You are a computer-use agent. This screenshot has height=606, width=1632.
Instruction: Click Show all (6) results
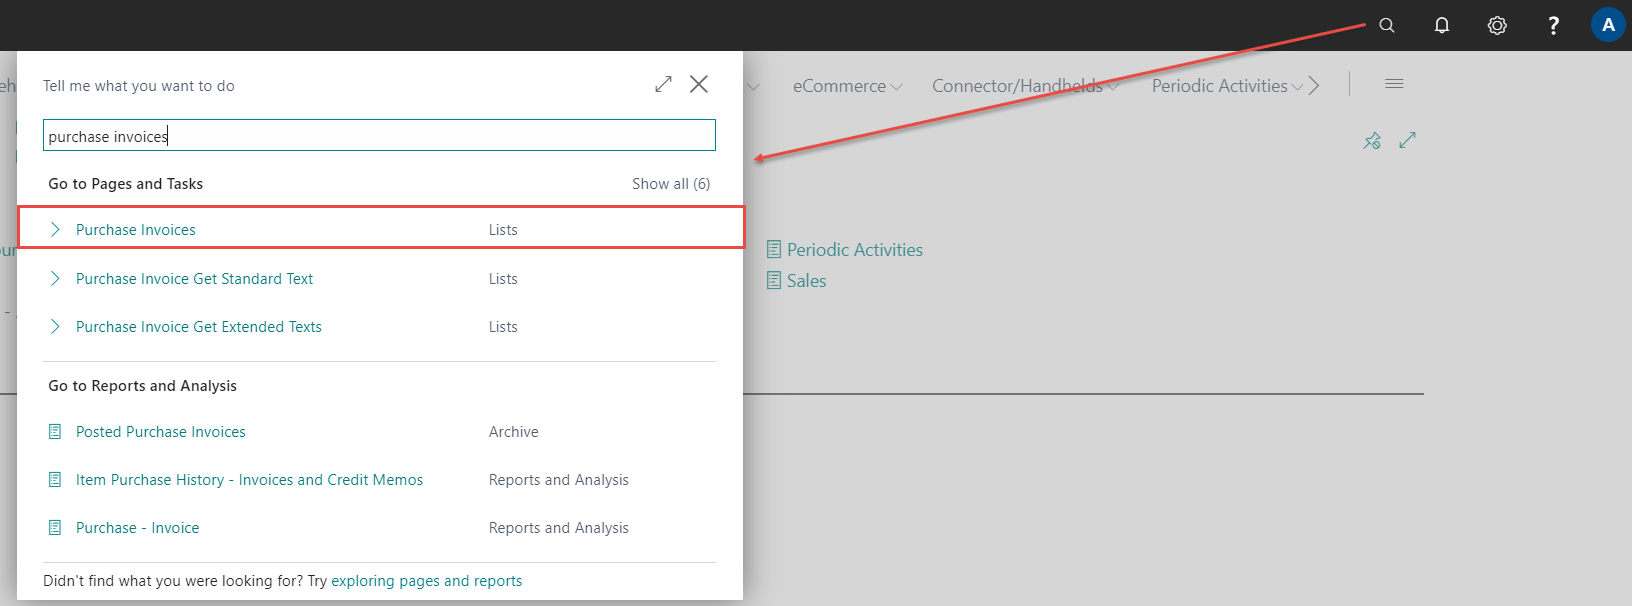[670, 184]
